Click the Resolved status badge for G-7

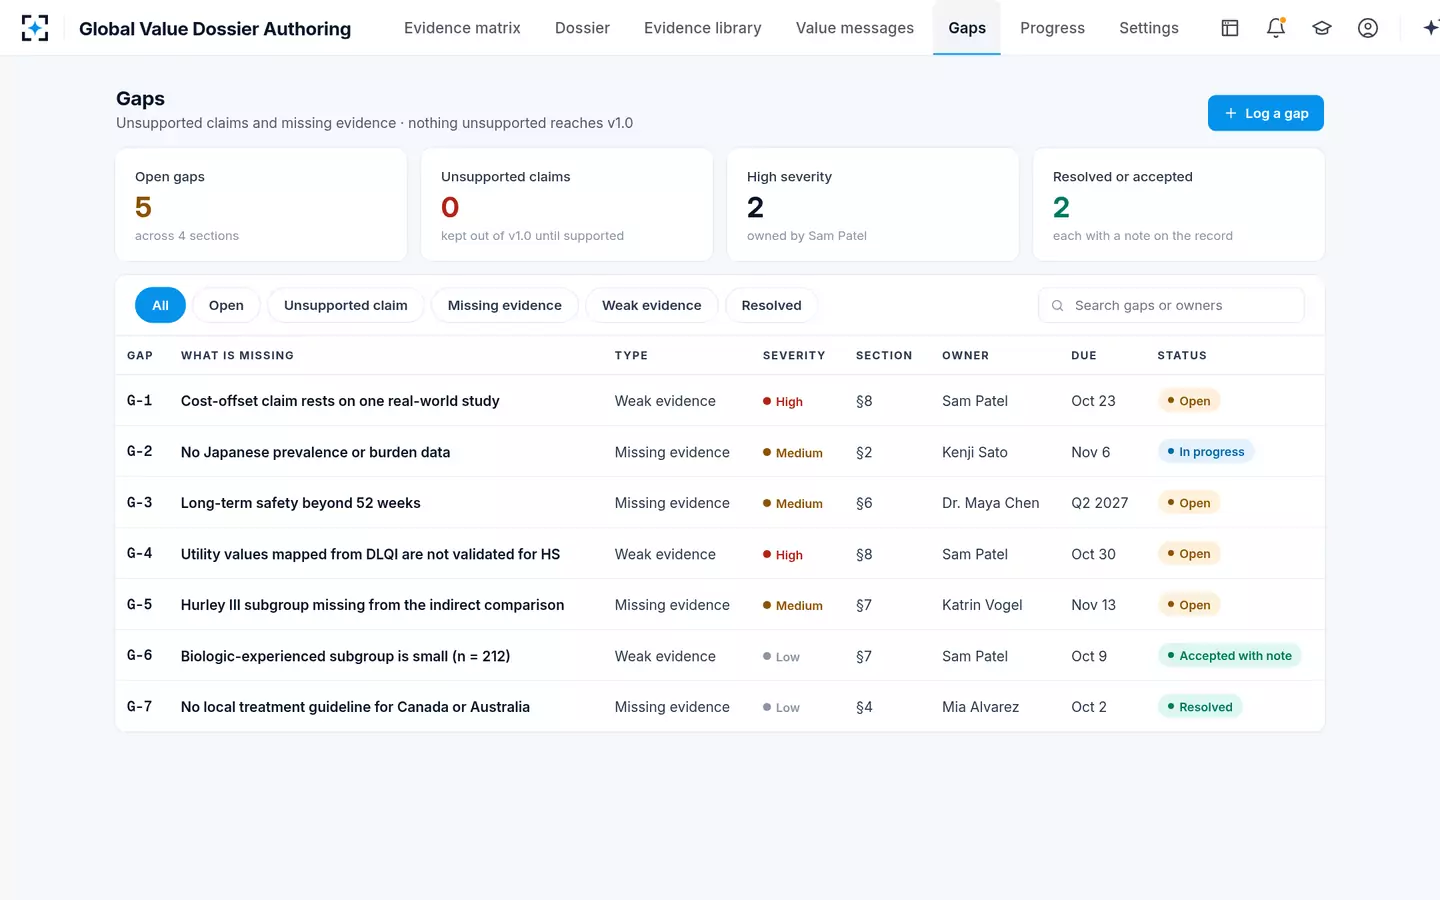[x=1200, y=707]
